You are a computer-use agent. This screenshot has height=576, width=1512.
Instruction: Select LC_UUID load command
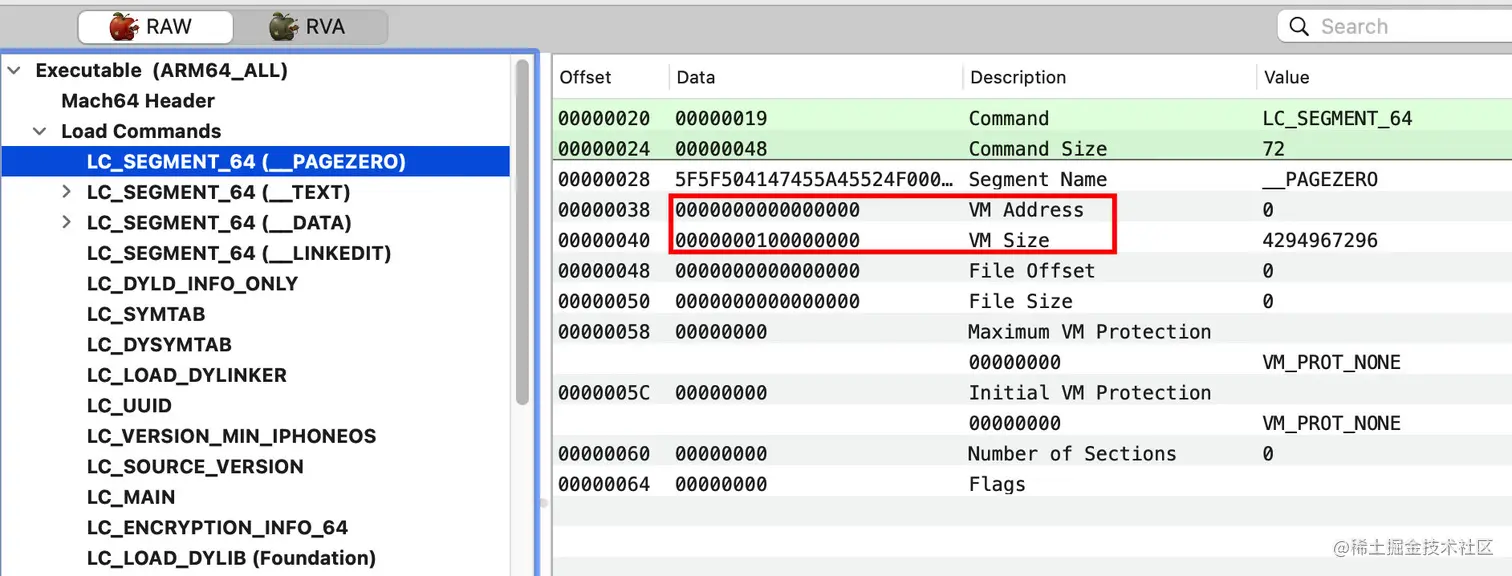point(129,406)
